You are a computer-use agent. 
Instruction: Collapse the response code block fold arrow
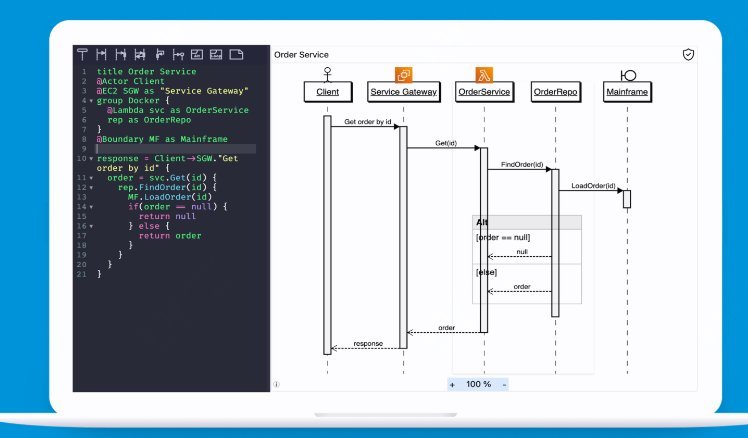[x=90, y=158]
